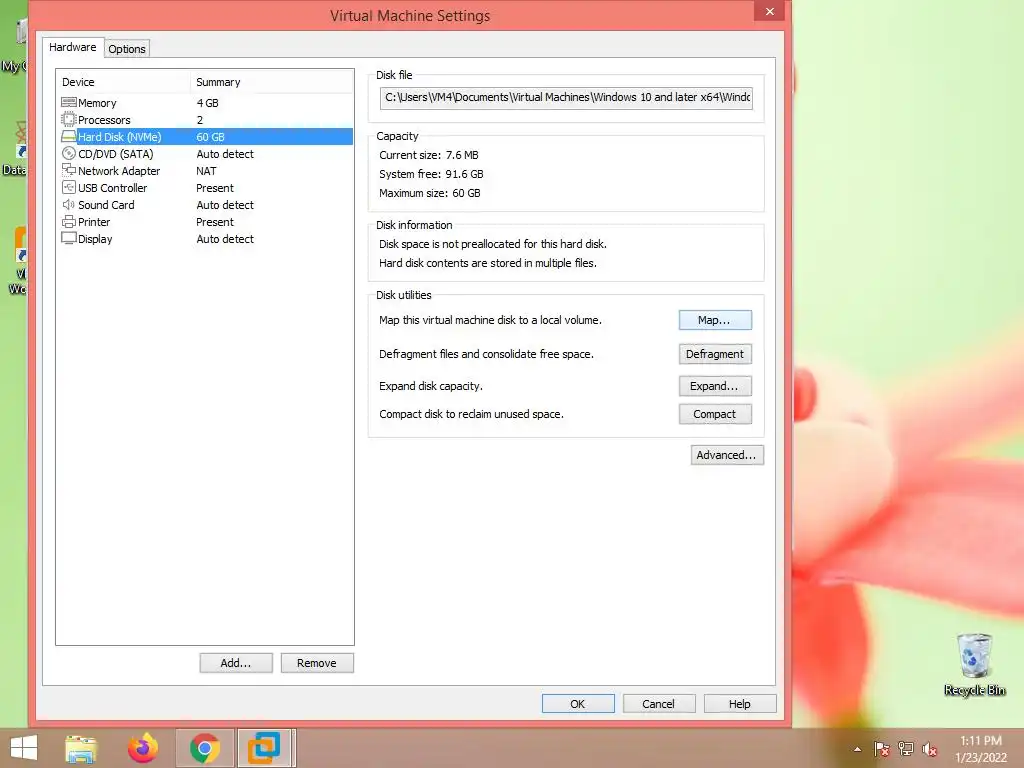Click the Disk file path field
Viewport: 1024px width, 768px height.
tap(566, 98)
